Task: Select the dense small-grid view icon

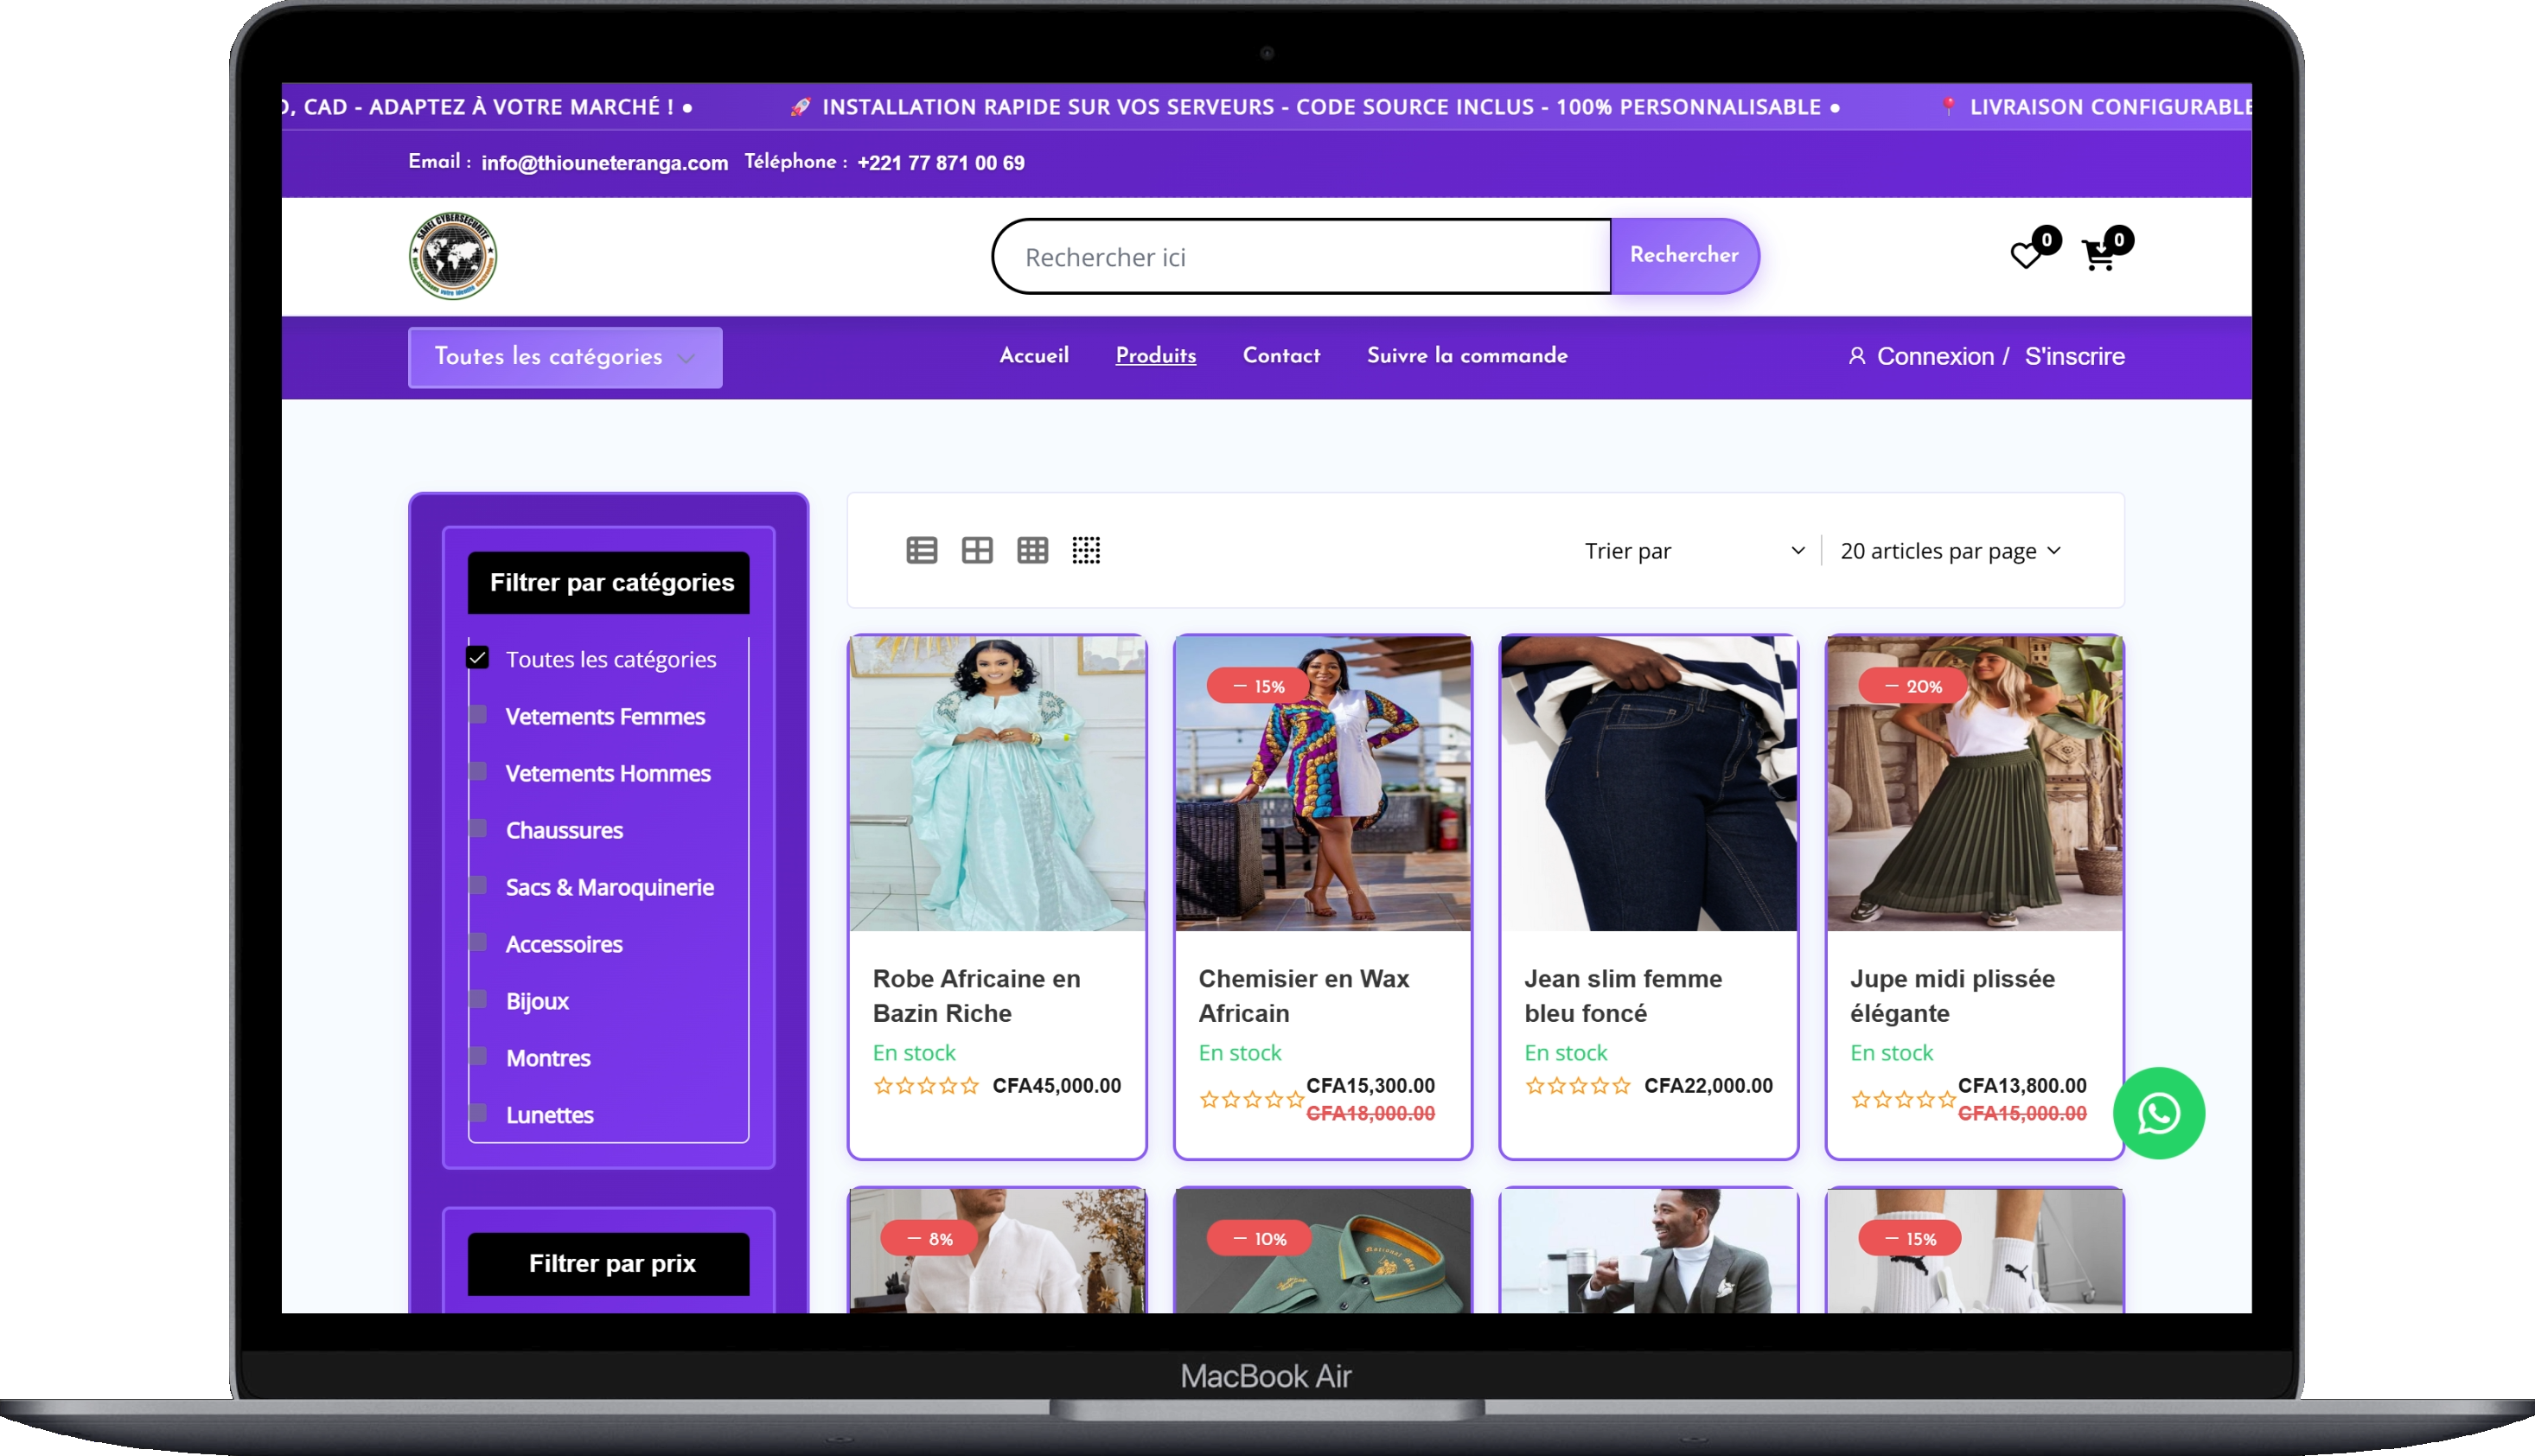Action: point(1086,550)
